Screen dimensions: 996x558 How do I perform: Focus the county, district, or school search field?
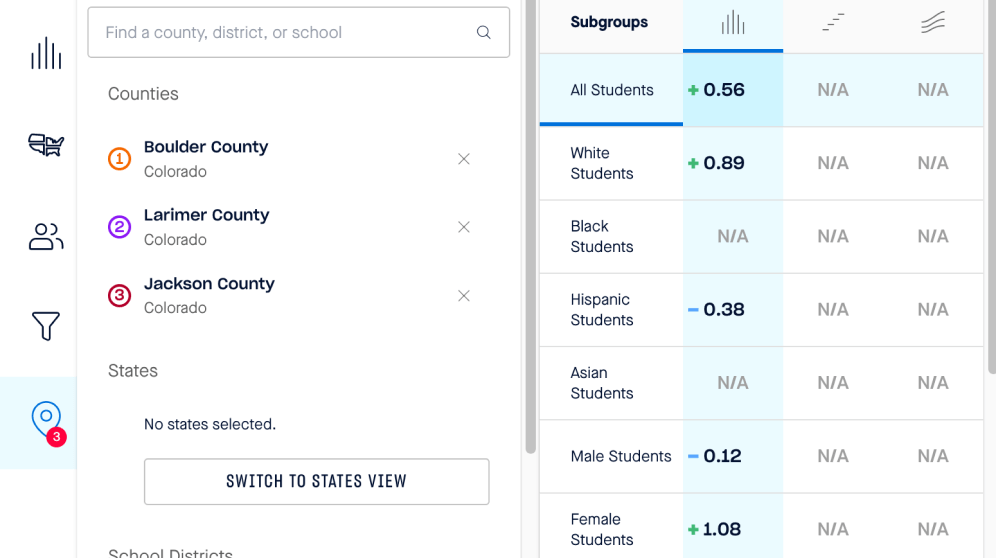(299, 32)
